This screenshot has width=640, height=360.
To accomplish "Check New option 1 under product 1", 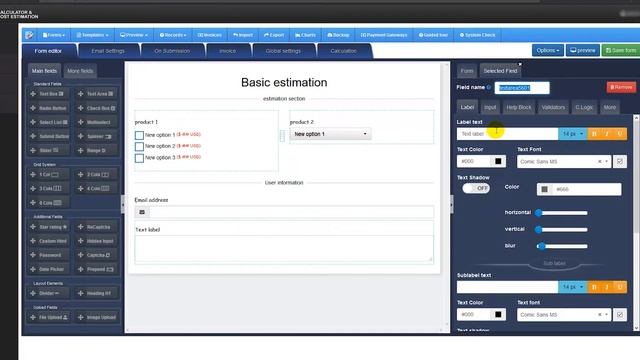I will point(139,135).
